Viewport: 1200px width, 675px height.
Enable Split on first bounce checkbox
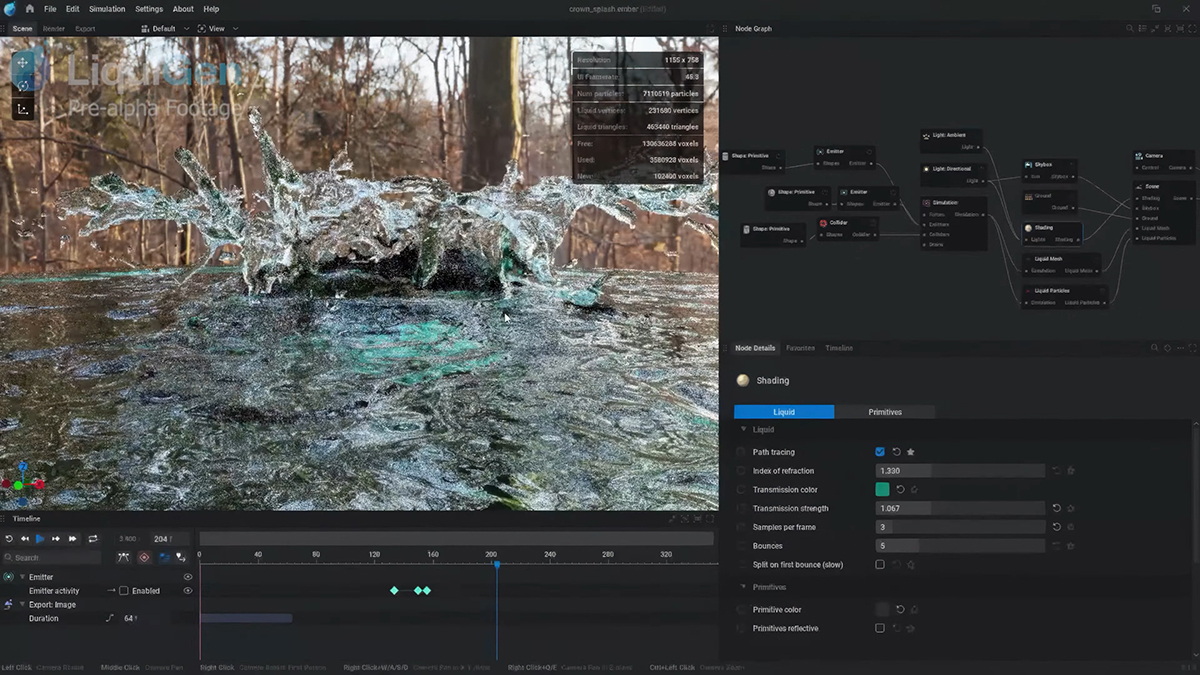point(880,565)
